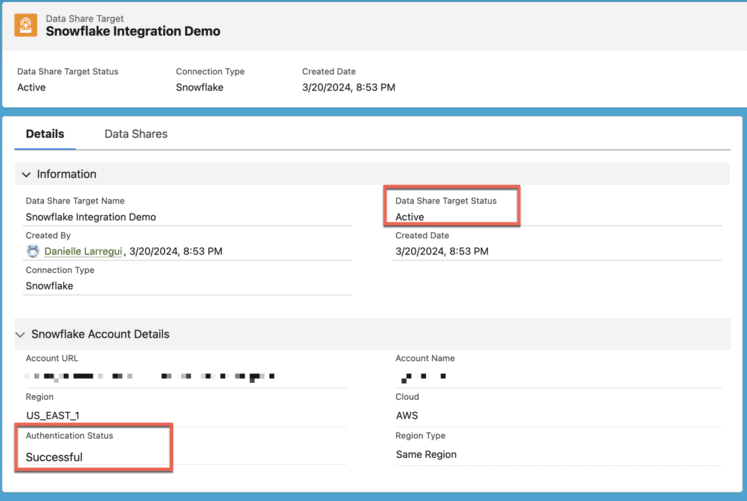Select the Authentication Status Successful value
Screen dimensions: 747x501
click(x=54, y=457)
